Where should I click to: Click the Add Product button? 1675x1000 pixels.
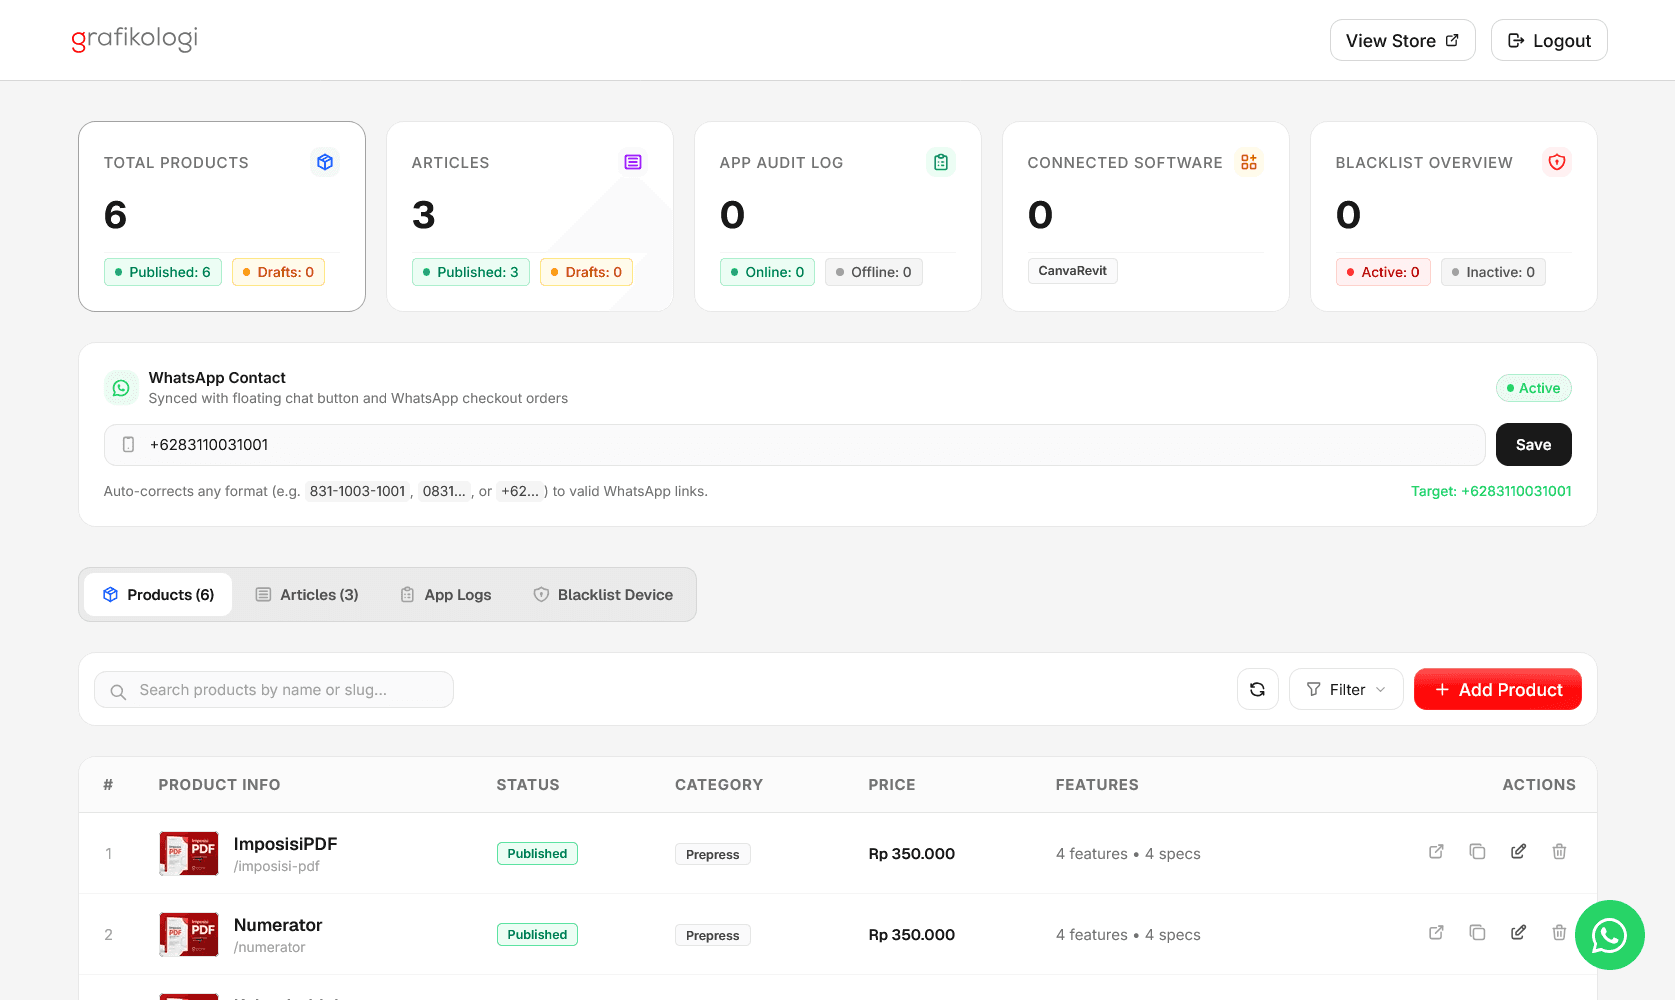tap(1498, 689)
